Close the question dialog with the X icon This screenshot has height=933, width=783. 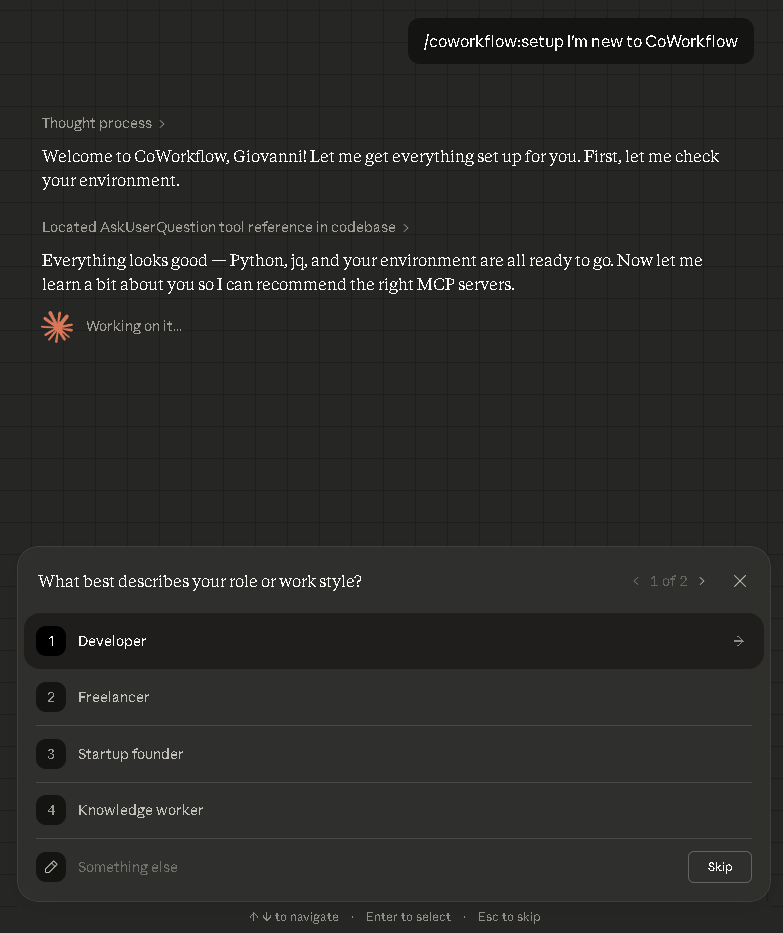pyautogui.click(x=740, y=581)
